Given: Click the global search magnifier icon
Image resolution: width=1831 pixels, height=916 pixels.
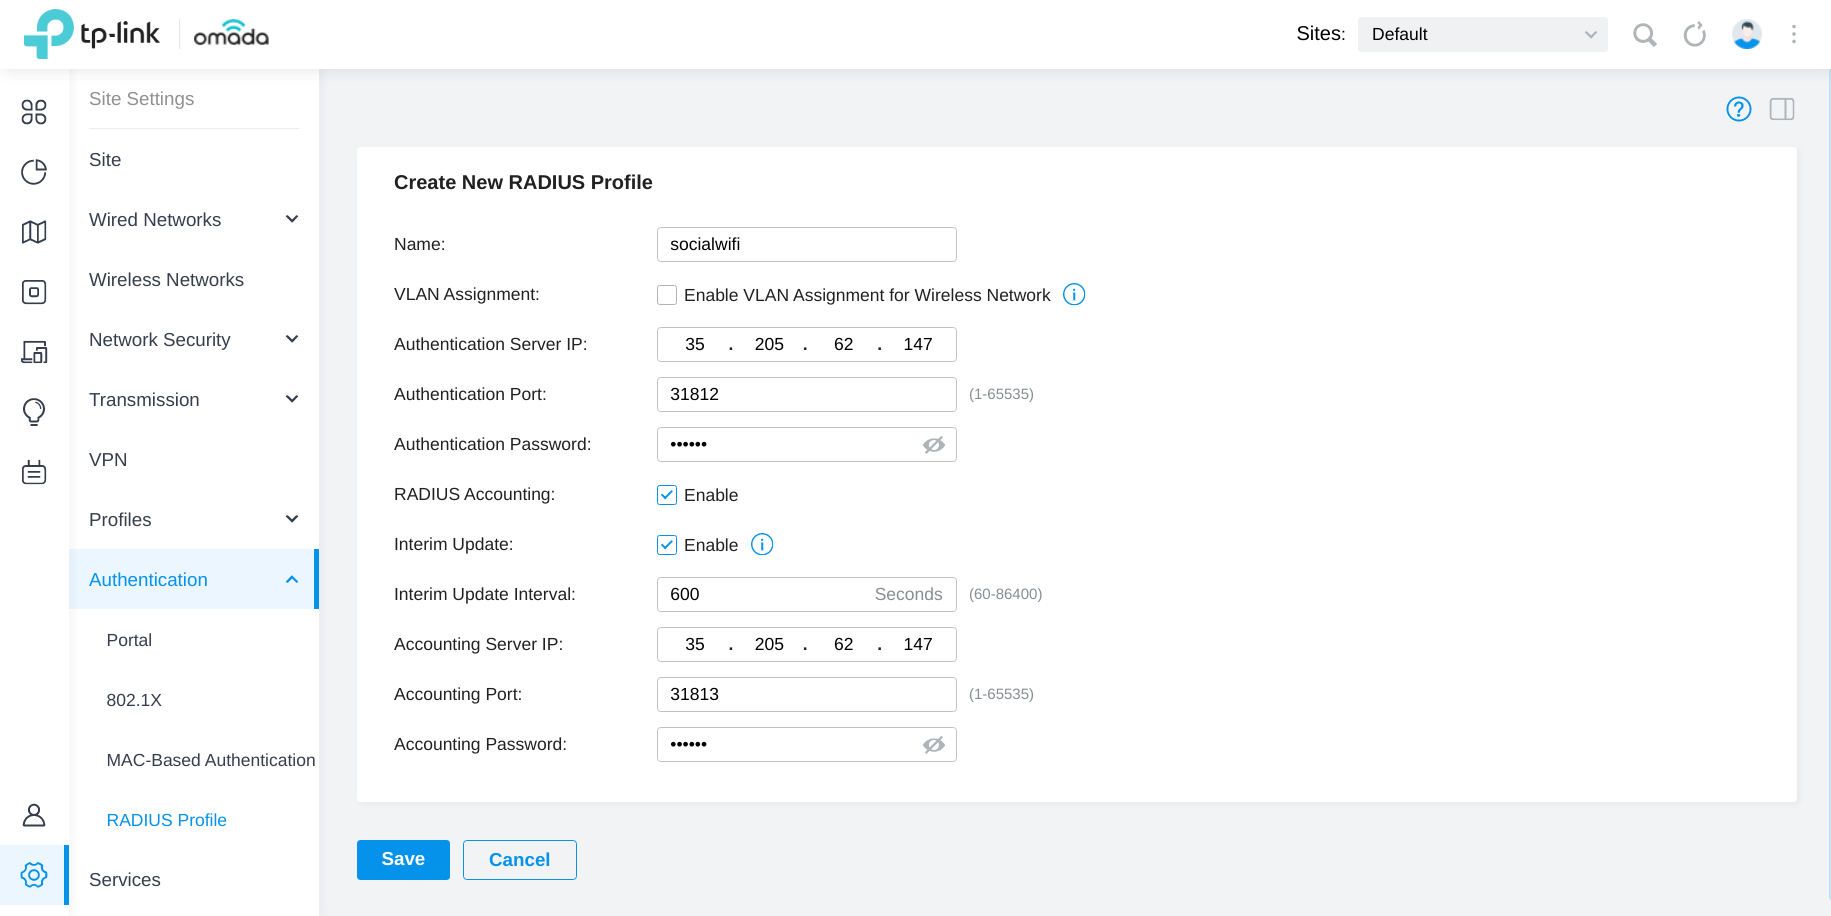Looking at the screenshot, I should pos(1644,35).
